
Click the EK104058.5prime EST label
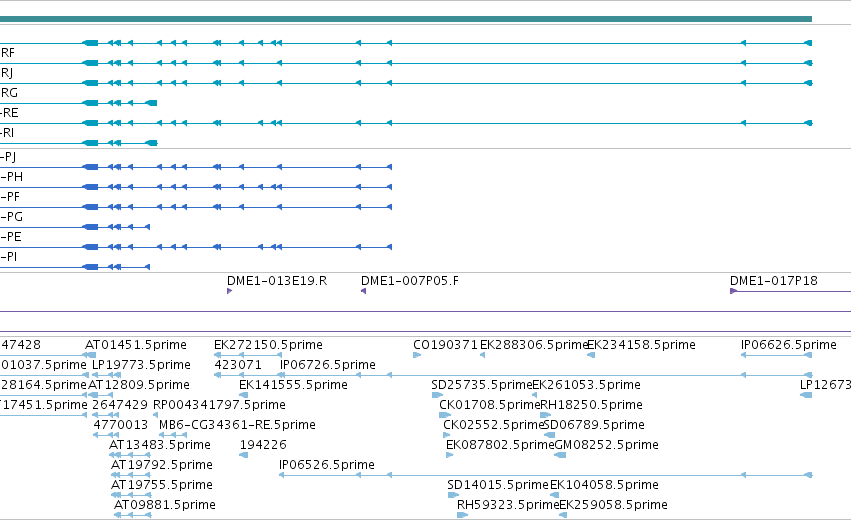(x=605, y=485)
